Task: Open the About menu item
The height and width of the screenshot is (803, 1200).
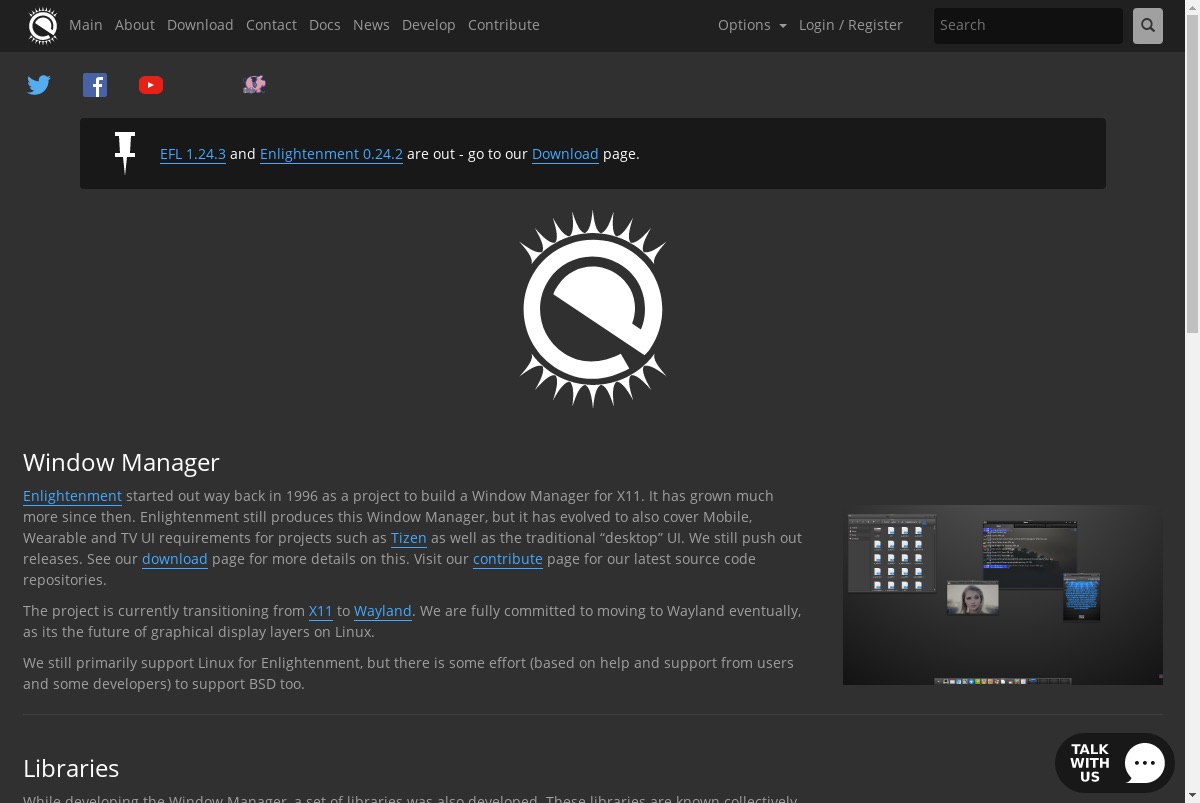Action: 135,25
